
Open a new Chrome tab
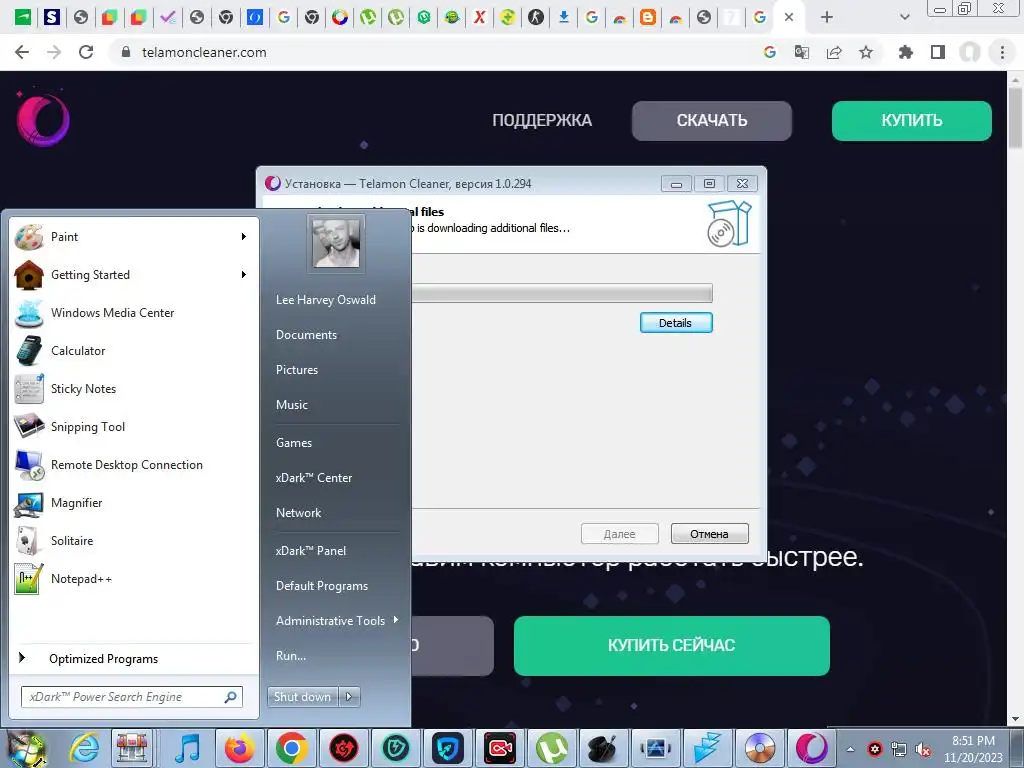tap(827, 17)
